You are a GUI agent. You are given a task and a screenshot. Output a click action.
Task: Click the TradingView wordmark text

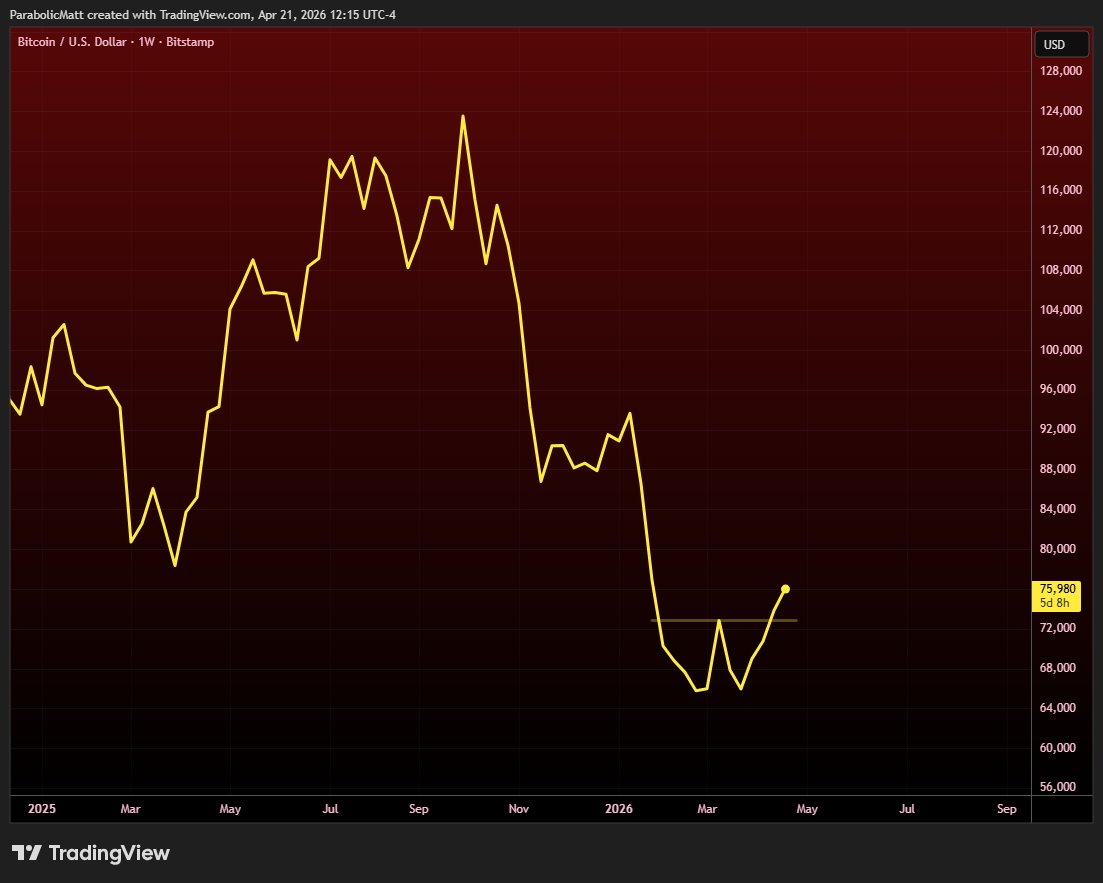coord(109,853)
